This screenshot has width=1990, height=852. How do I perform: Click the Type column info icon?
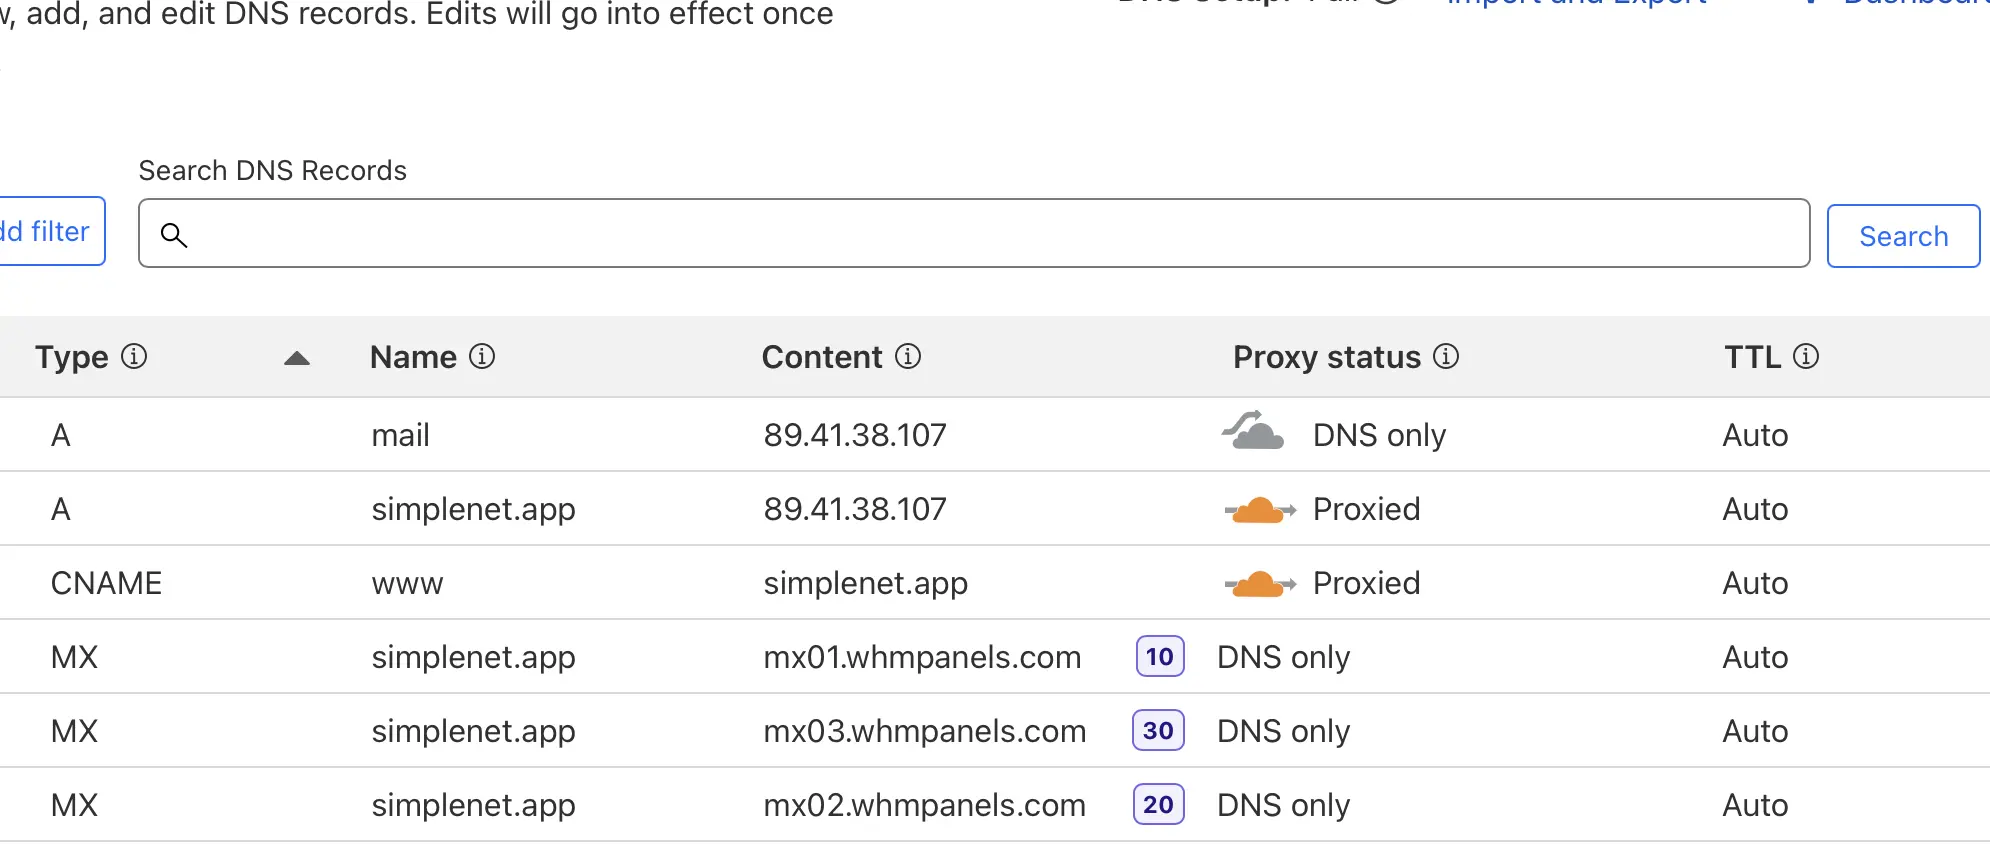134,357
